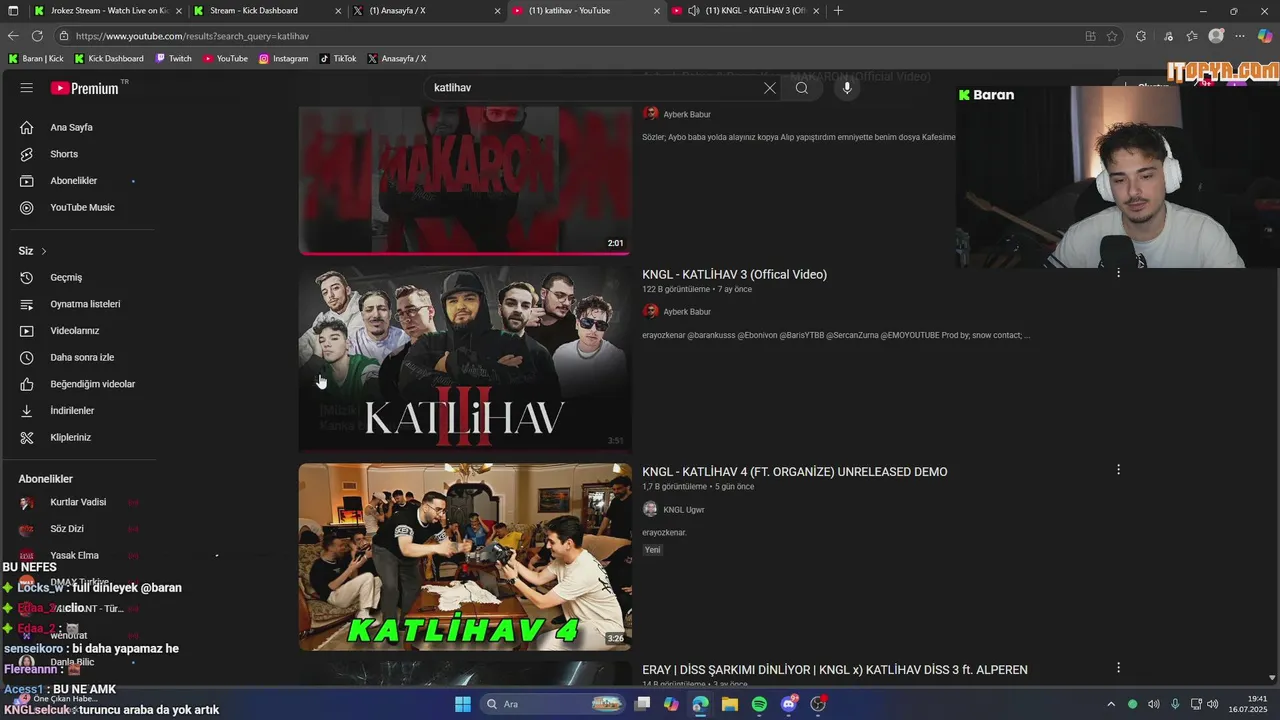Click the Windows Start button
The height and width of the screenshot is (720, 1280).
coord(463,704)
